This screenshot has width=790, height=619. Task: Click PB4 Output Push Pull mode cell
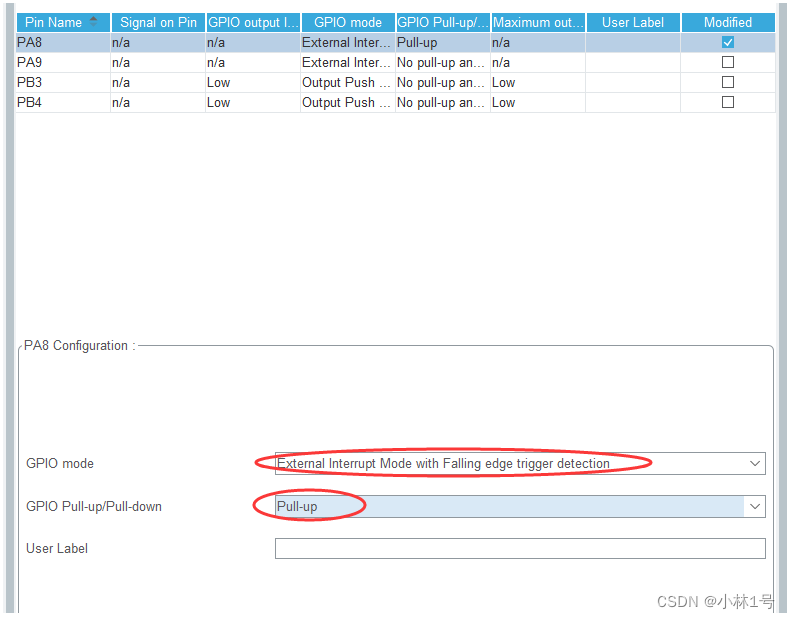point(348,103)
